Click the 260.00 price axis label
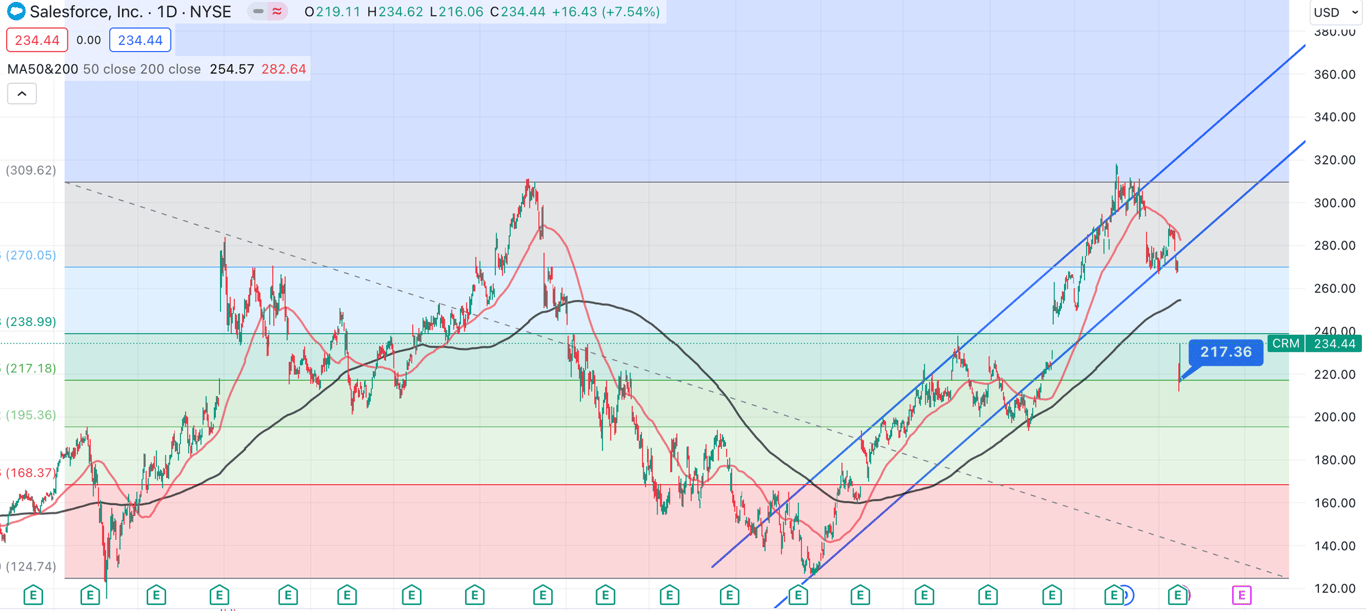1366x611 pixels. 1335,288
